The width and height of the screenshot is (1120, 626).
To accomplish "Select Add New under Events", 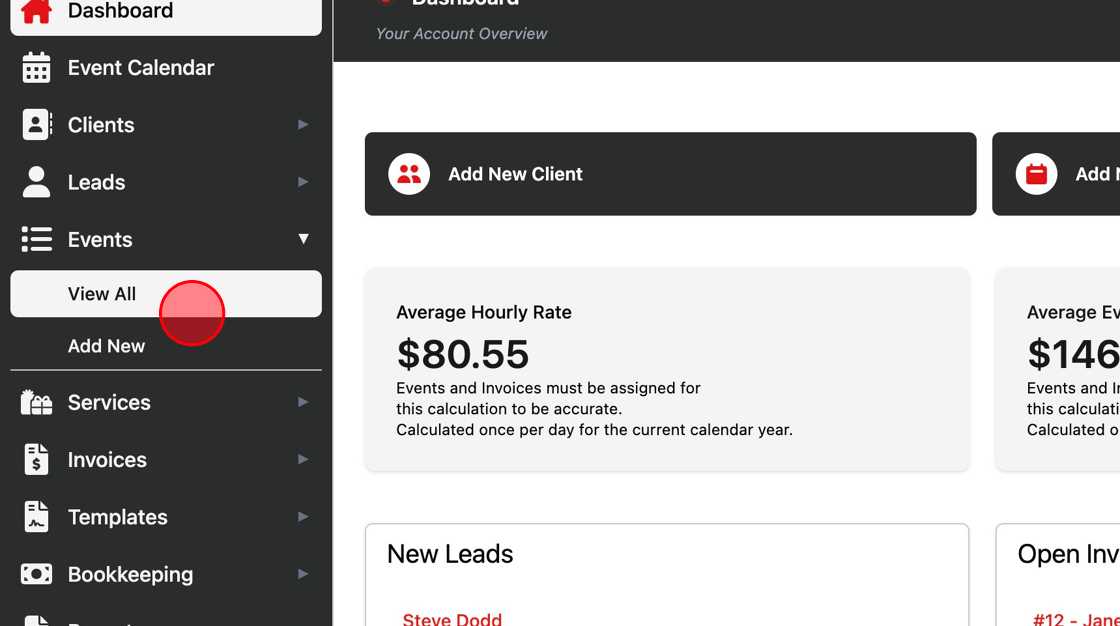I will (106, 346).
